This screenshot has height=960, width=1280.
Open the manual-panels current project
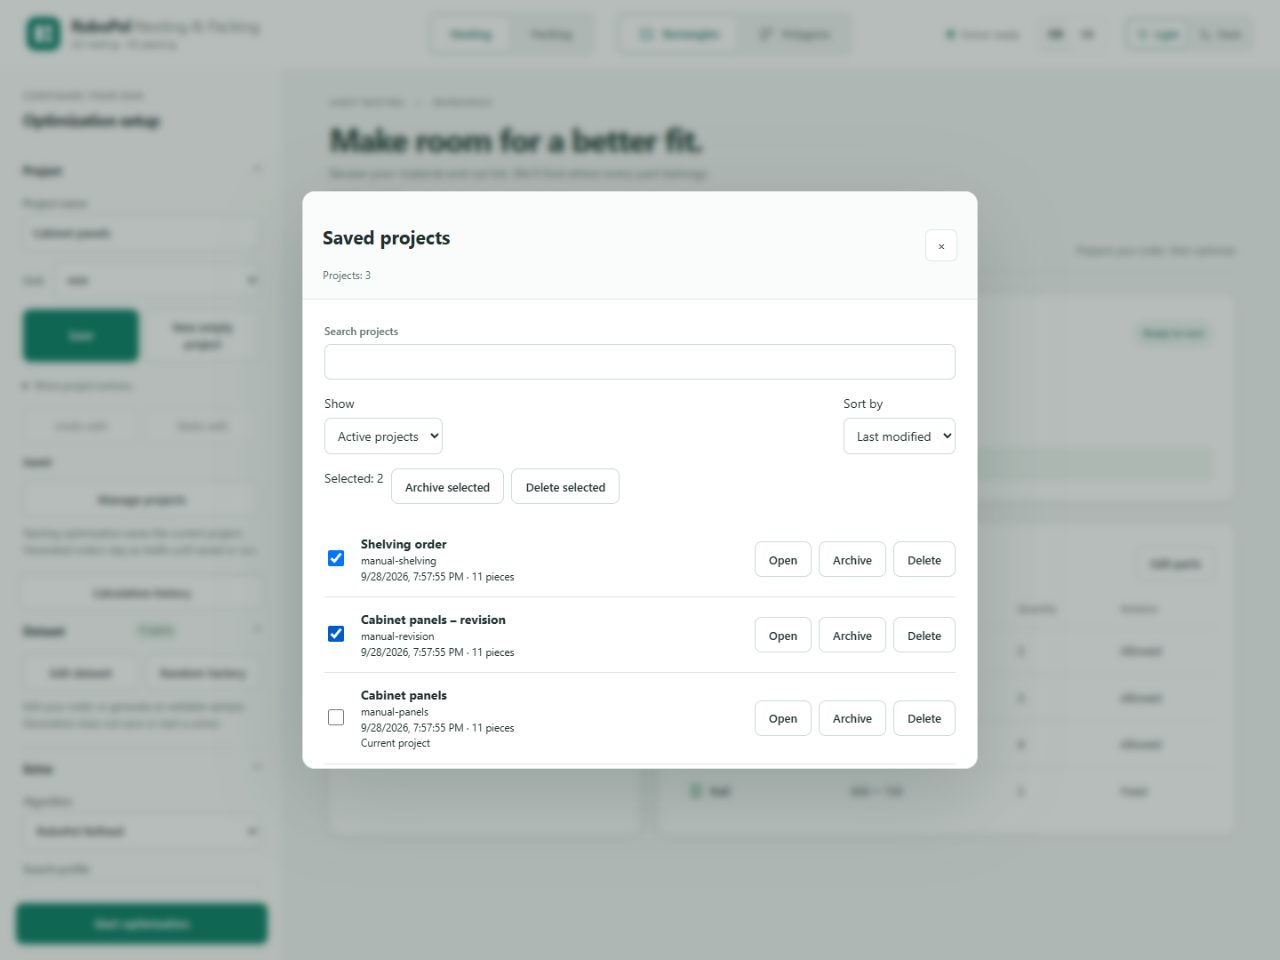pos(783,718)
